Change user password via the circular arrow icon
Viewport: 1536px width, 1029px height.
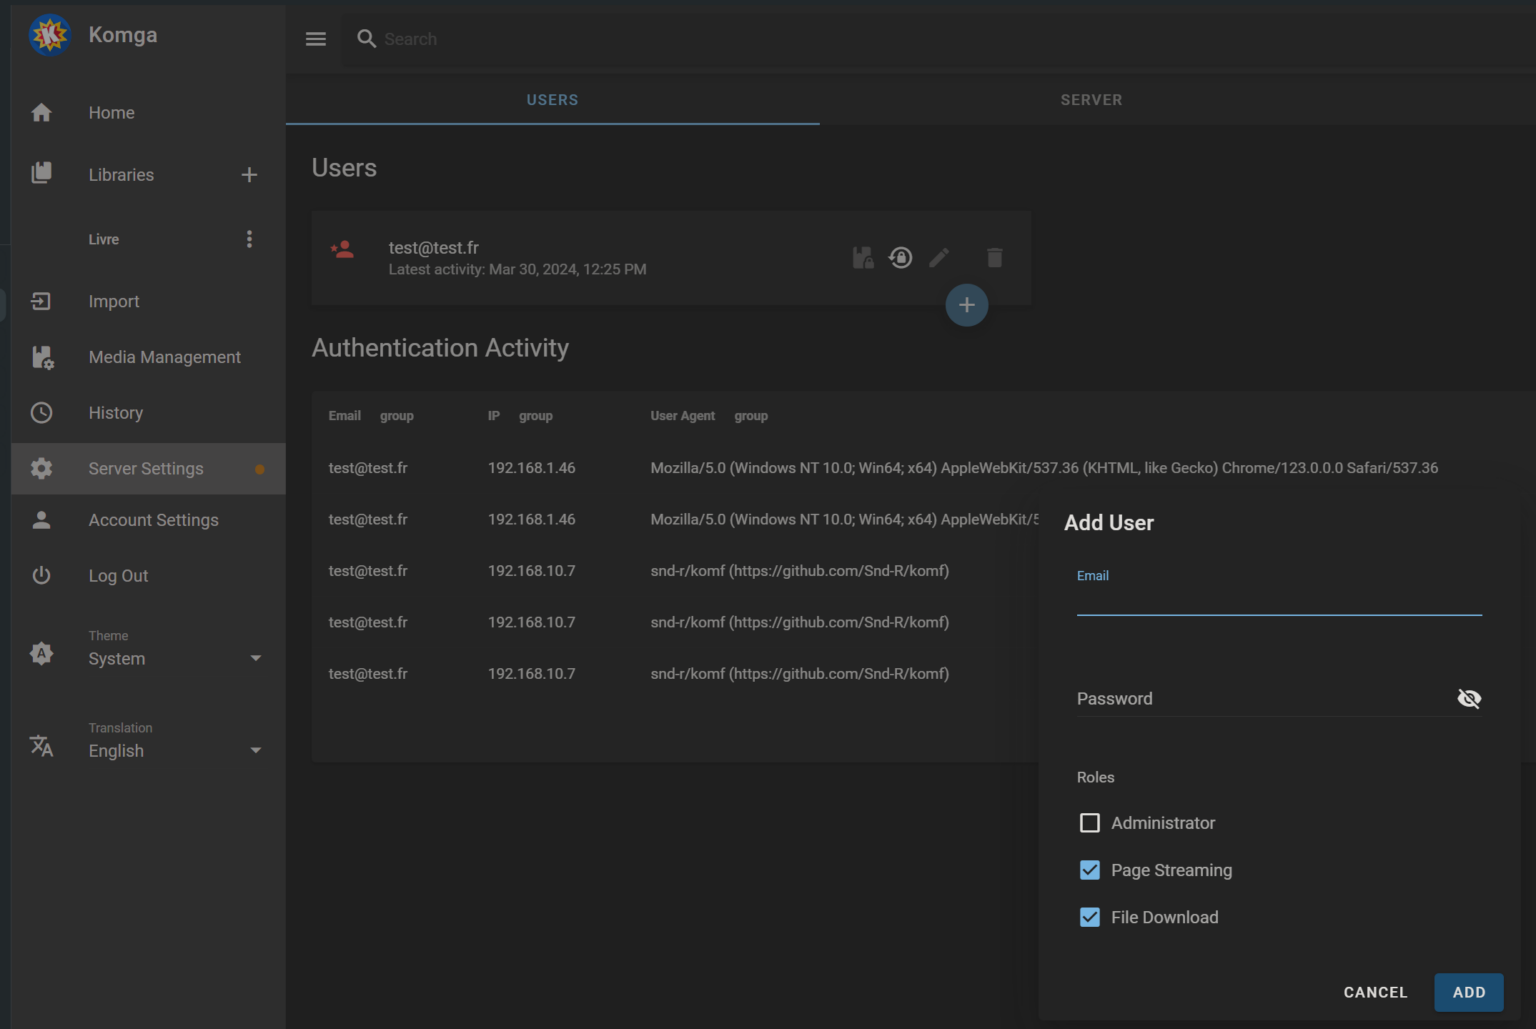tap(900, 257)
